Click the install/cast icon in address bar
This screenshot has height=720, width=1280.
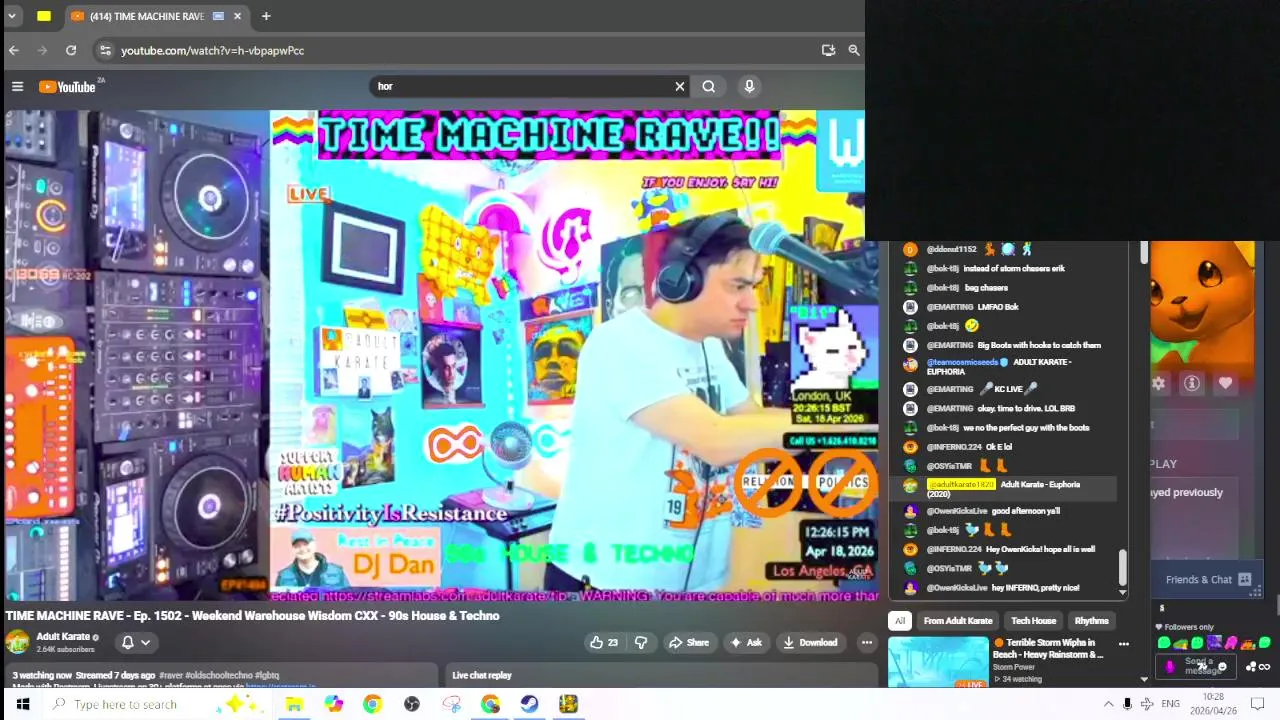(828, 50)
